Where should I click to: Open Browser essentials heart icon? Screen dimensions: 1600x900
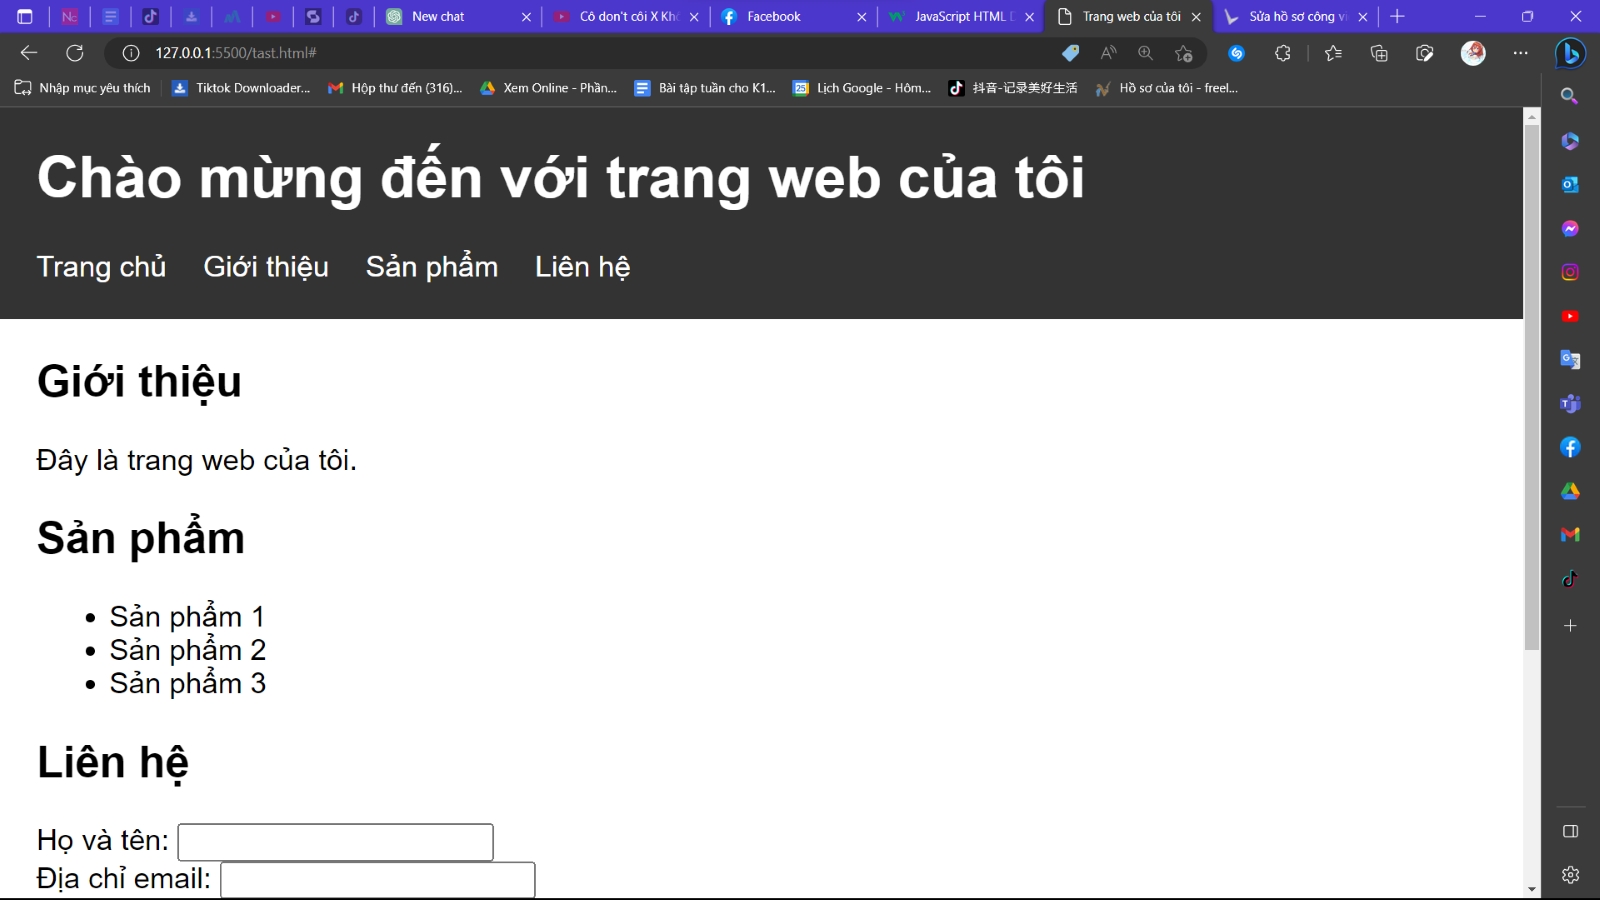tap(1425, 53)
